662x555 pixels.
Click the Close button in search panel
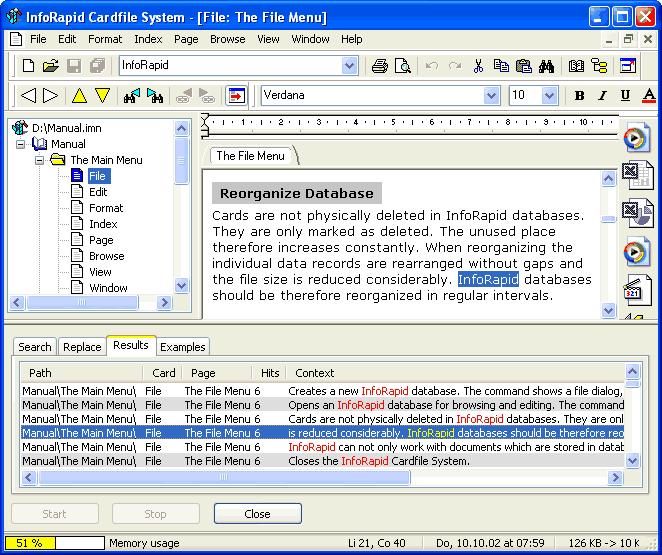point(258,514)
